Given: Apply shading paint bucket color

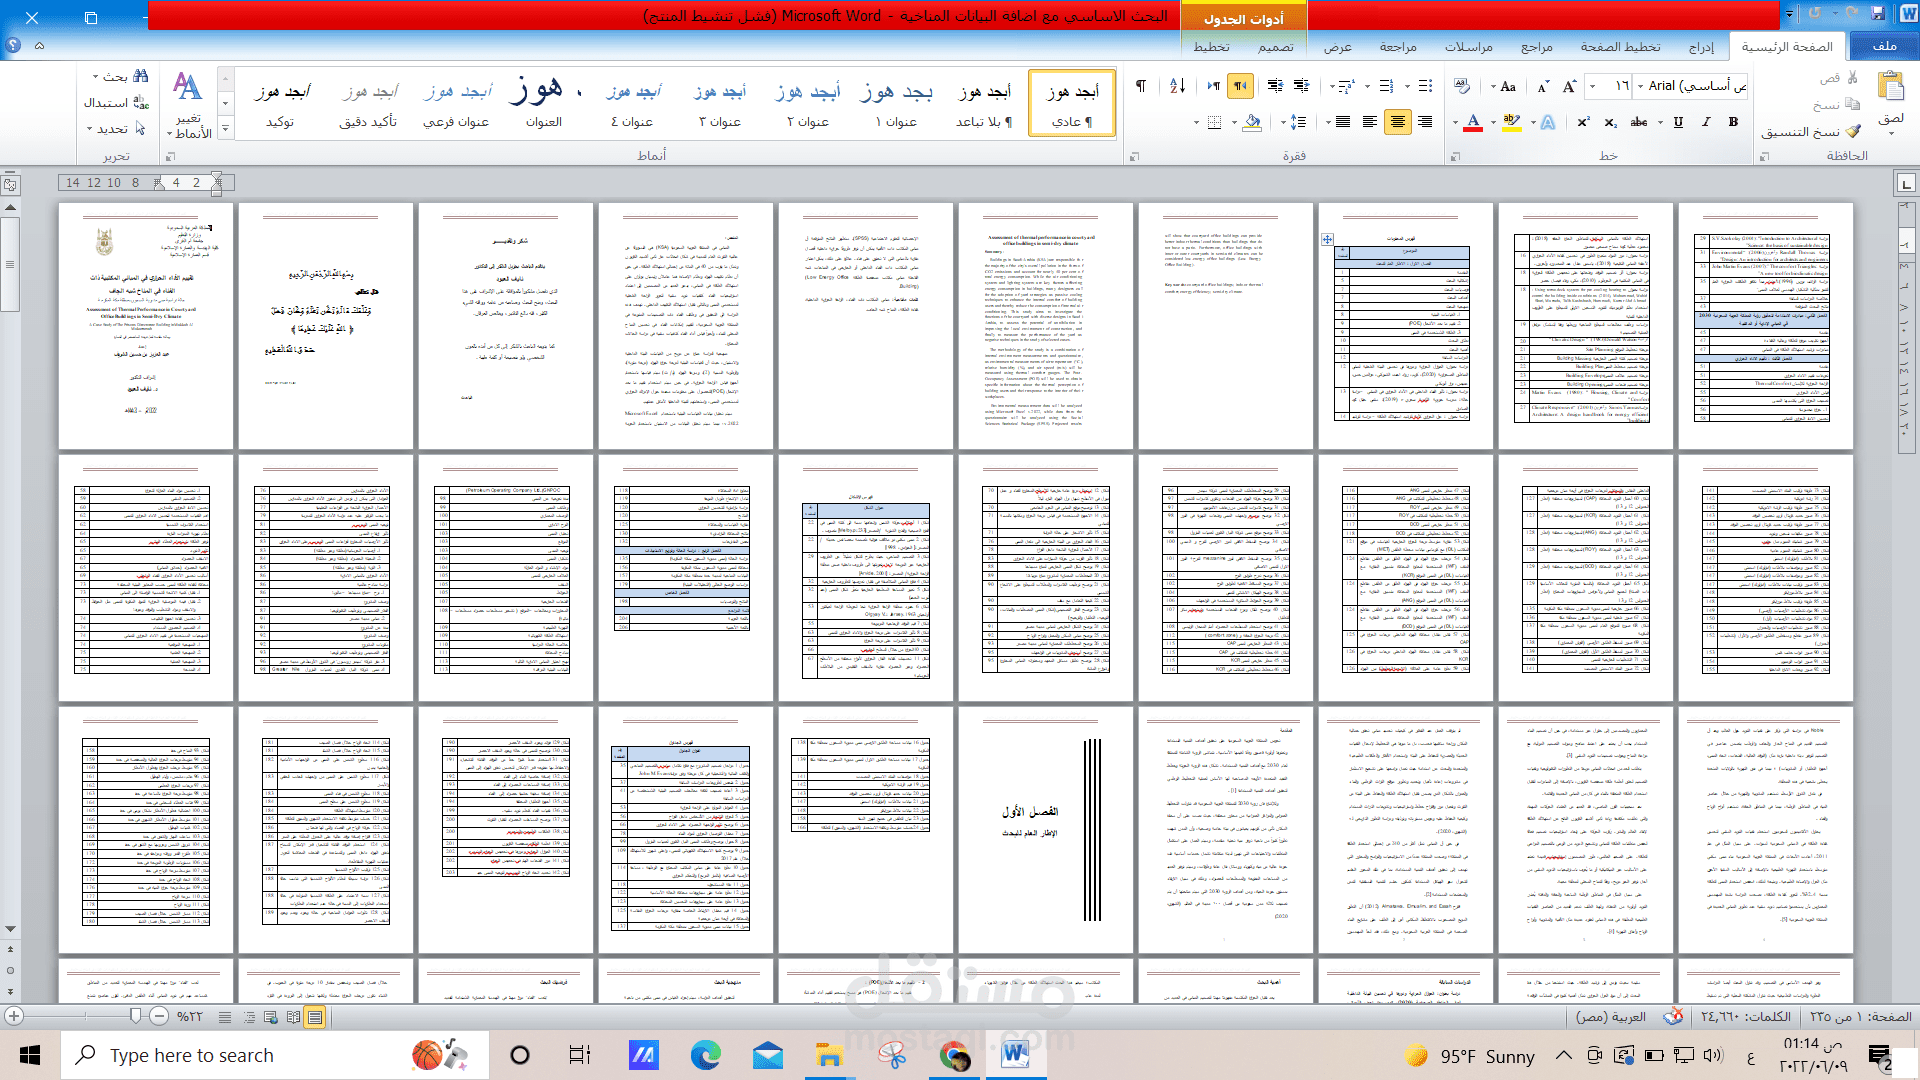Looking at the screenshot, I should coord(1250,122).
